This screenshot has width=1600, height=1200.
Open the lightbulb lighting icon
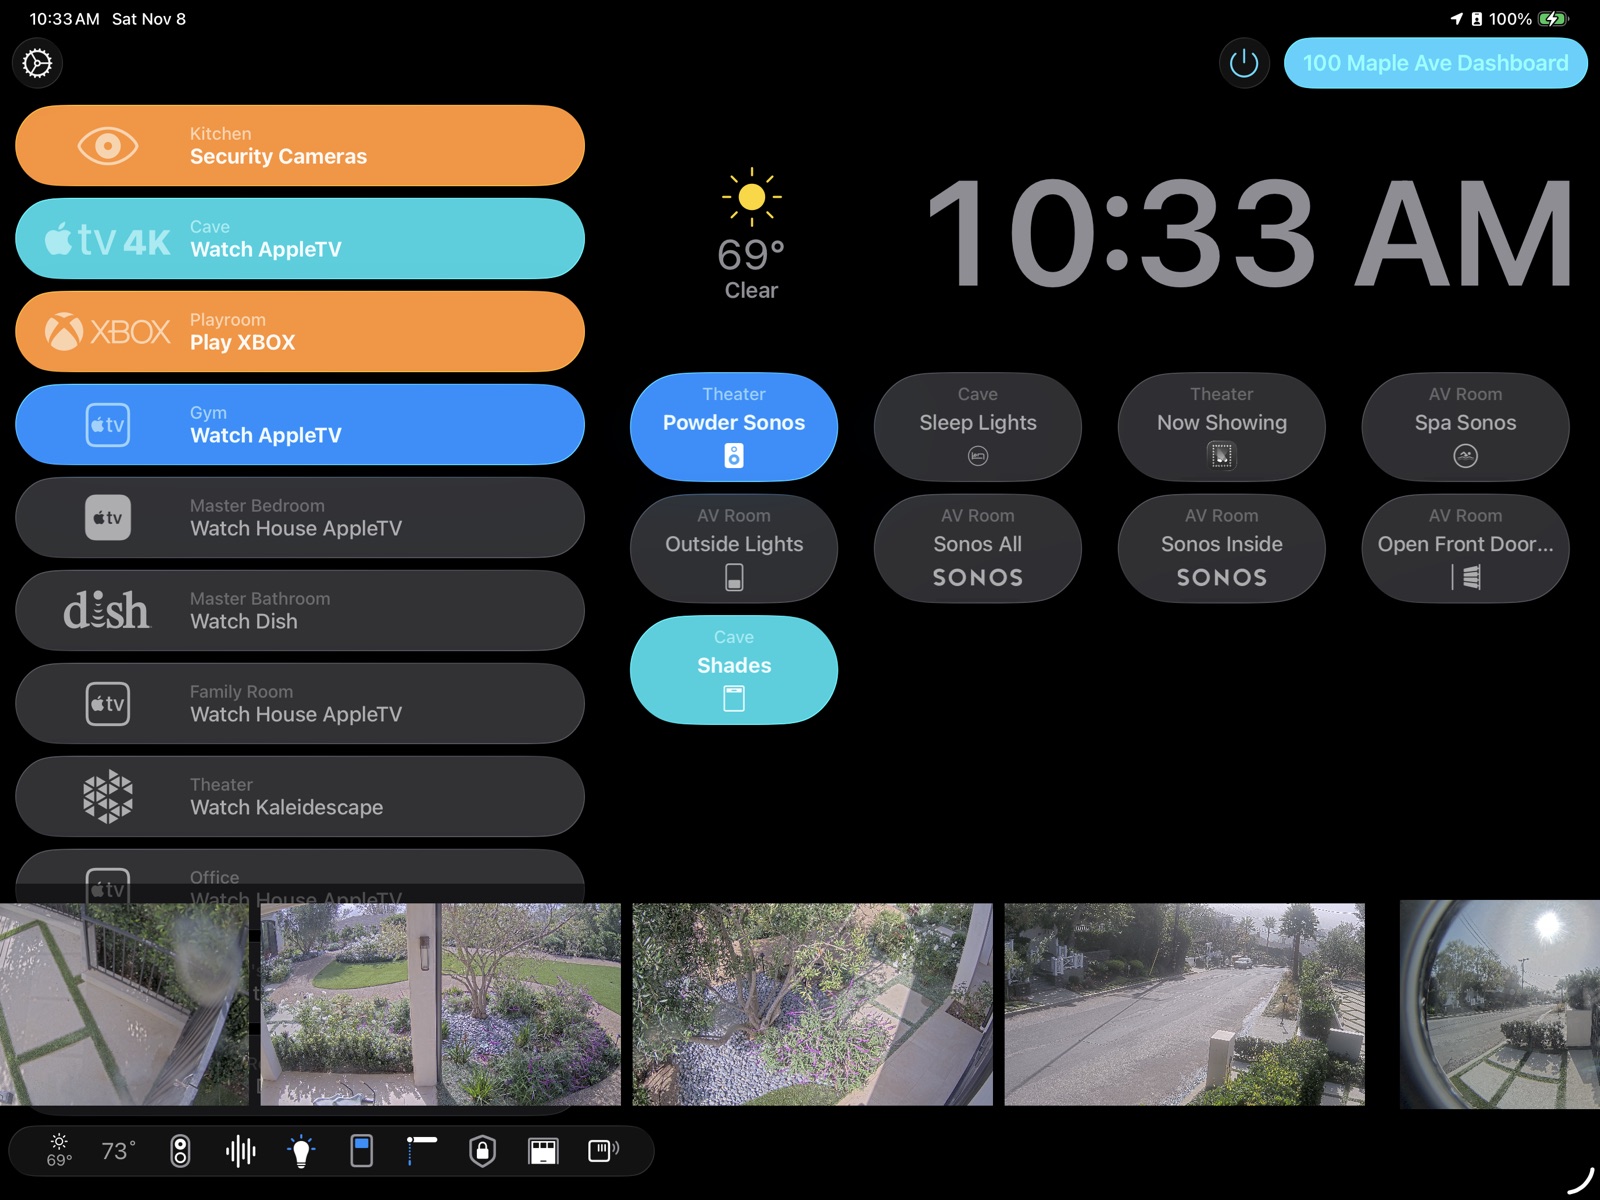pyautogui.click(x=301, y=1151)
